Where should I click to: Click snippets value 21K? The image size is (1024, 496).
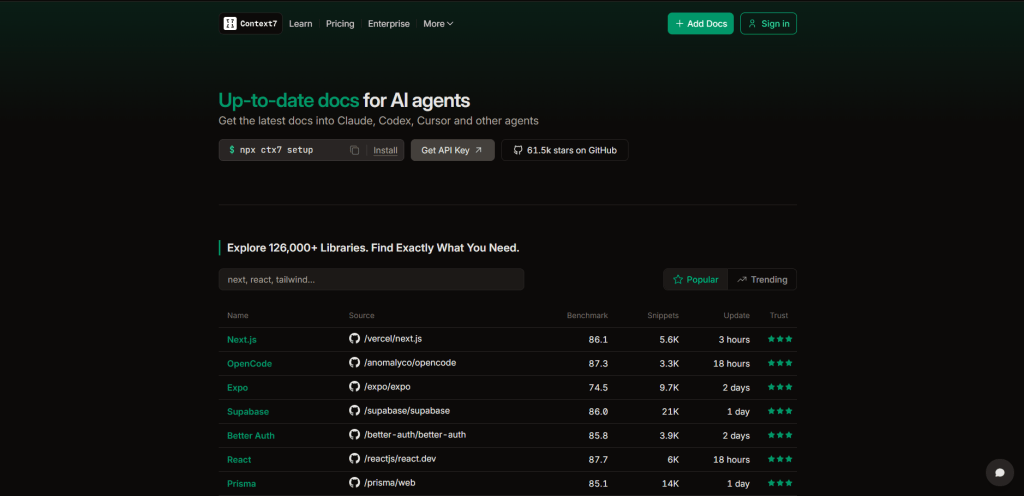(x=670, y=412)
